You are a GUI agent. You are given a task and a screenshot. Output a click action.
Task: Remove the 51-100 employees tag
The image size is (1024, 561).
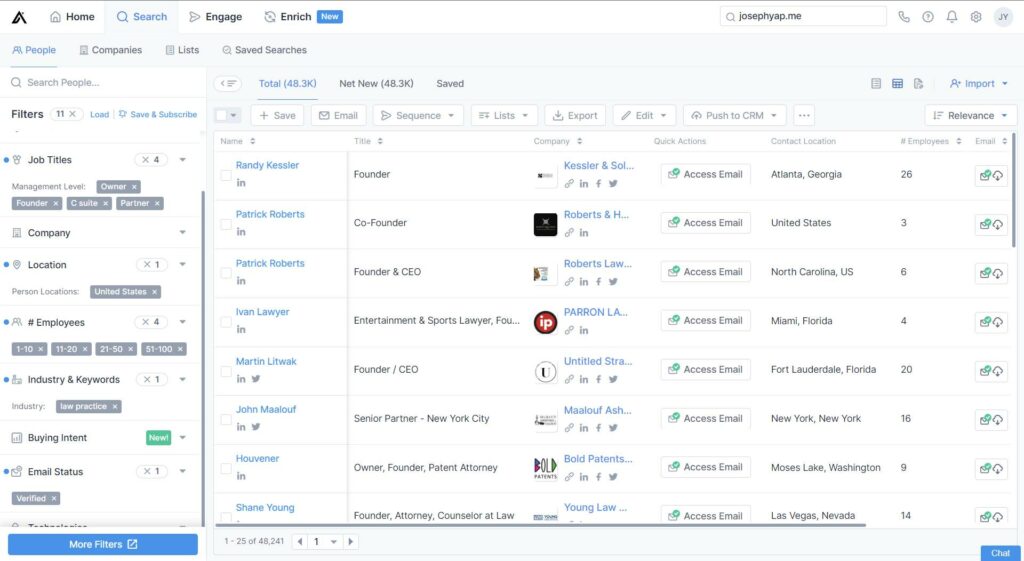point(180,349)
